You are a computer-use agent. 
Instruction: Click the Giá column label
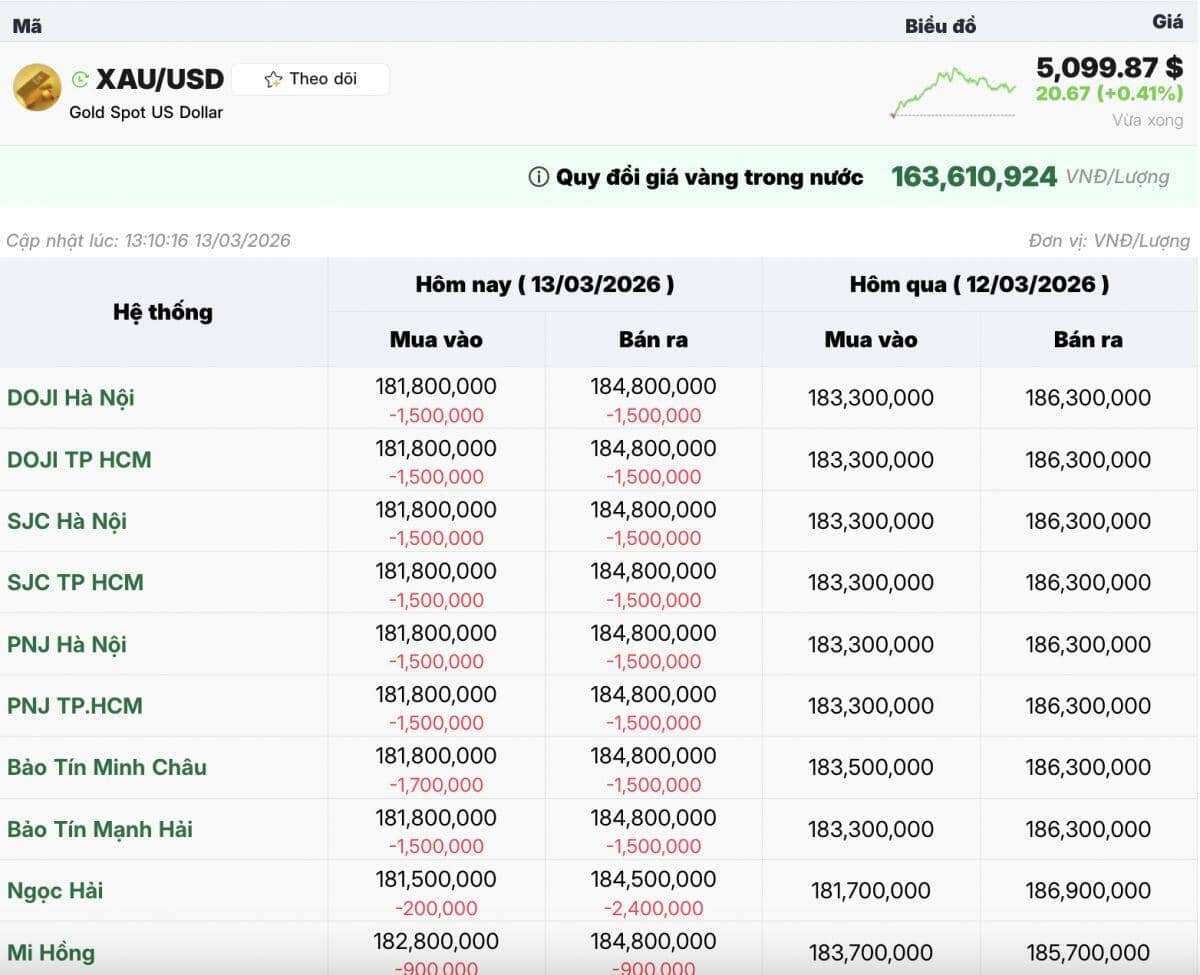tap(1167, 21)
